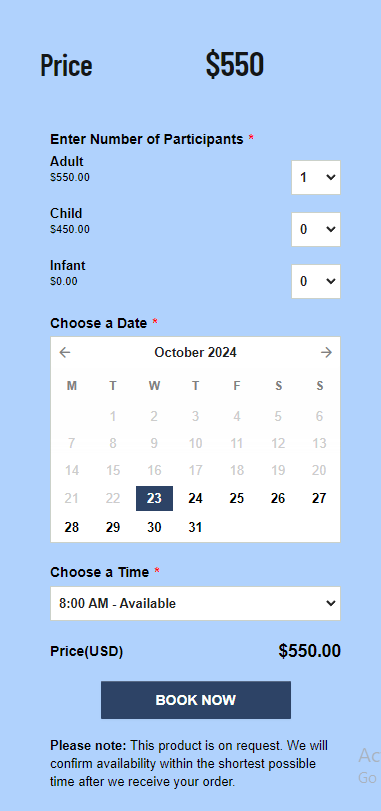This screenshot has width=381, height=811.
Task: Click the $550.00 total price
Action: [310, 651]
